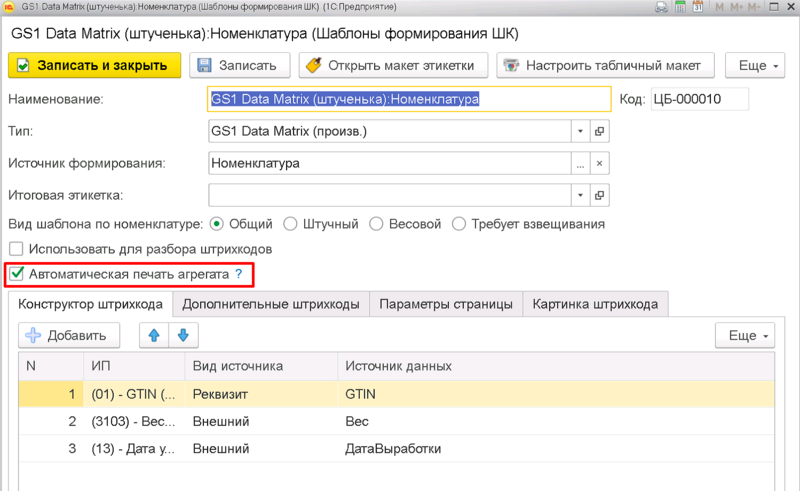
Task: Click the N column header
Action: (51, 366)
